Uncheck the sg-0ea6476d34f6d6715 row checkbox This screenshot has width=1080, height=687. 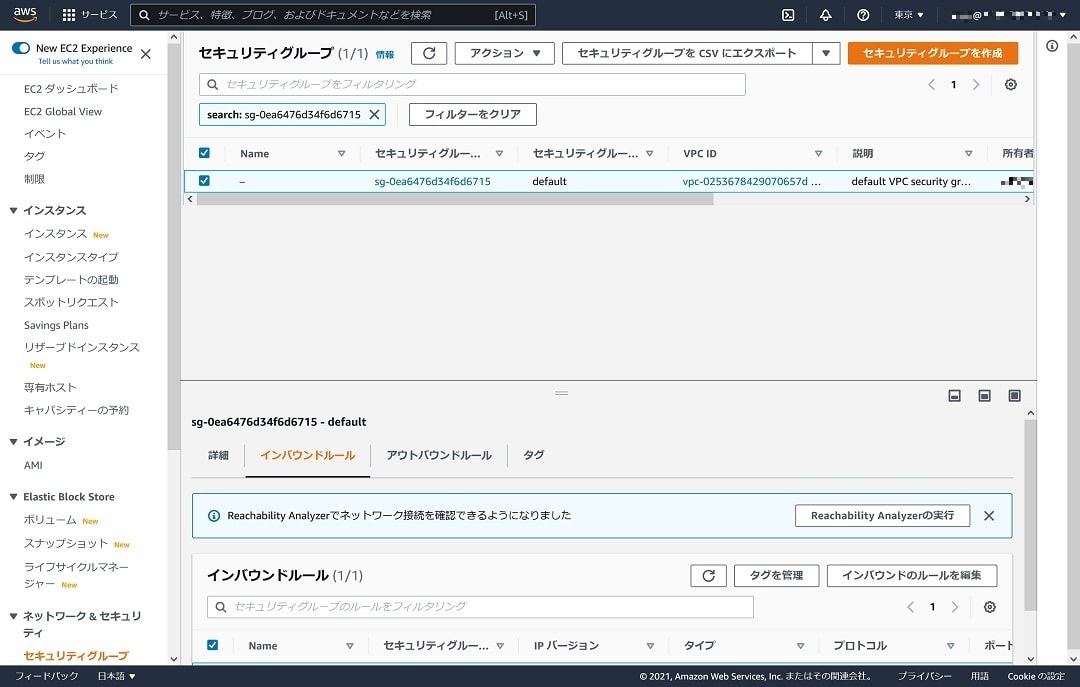[204, 181]
